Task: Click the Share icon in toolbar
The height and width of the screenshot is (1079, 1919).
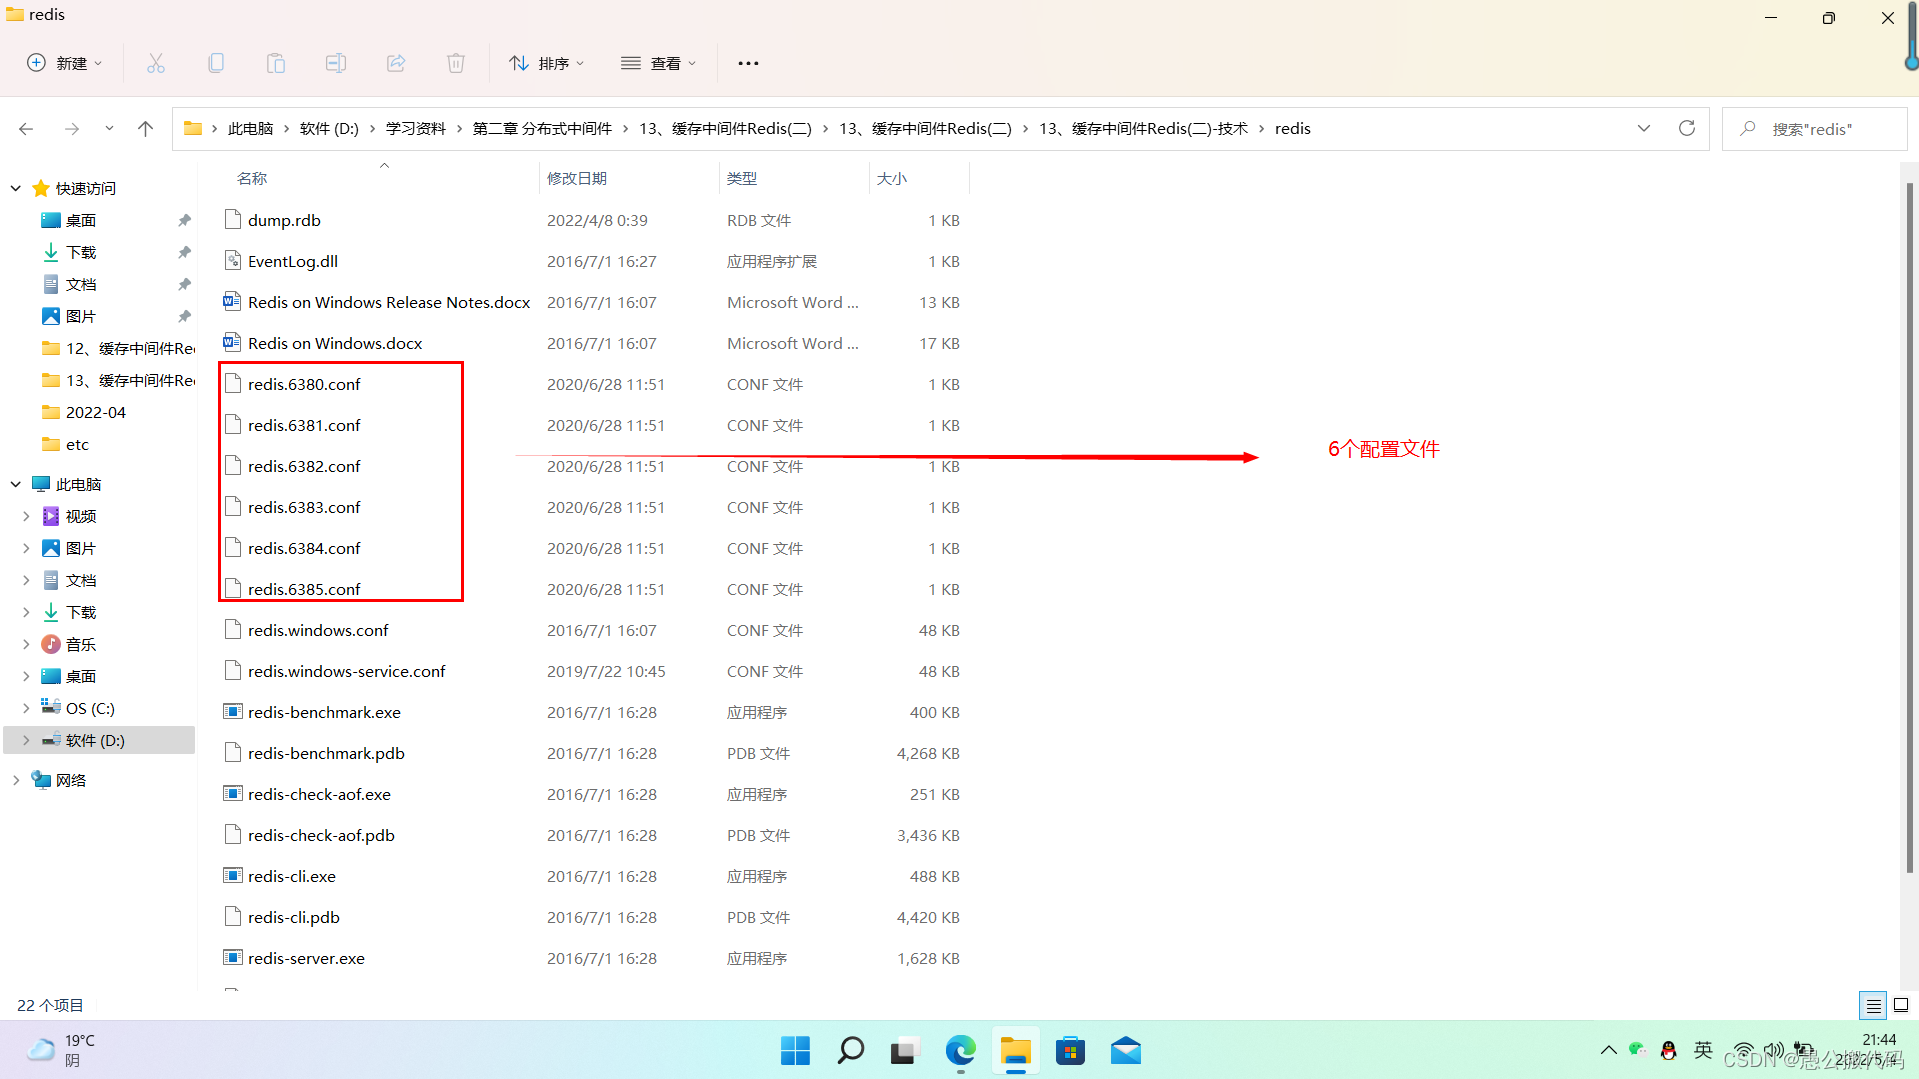Action: click(396, 63)
